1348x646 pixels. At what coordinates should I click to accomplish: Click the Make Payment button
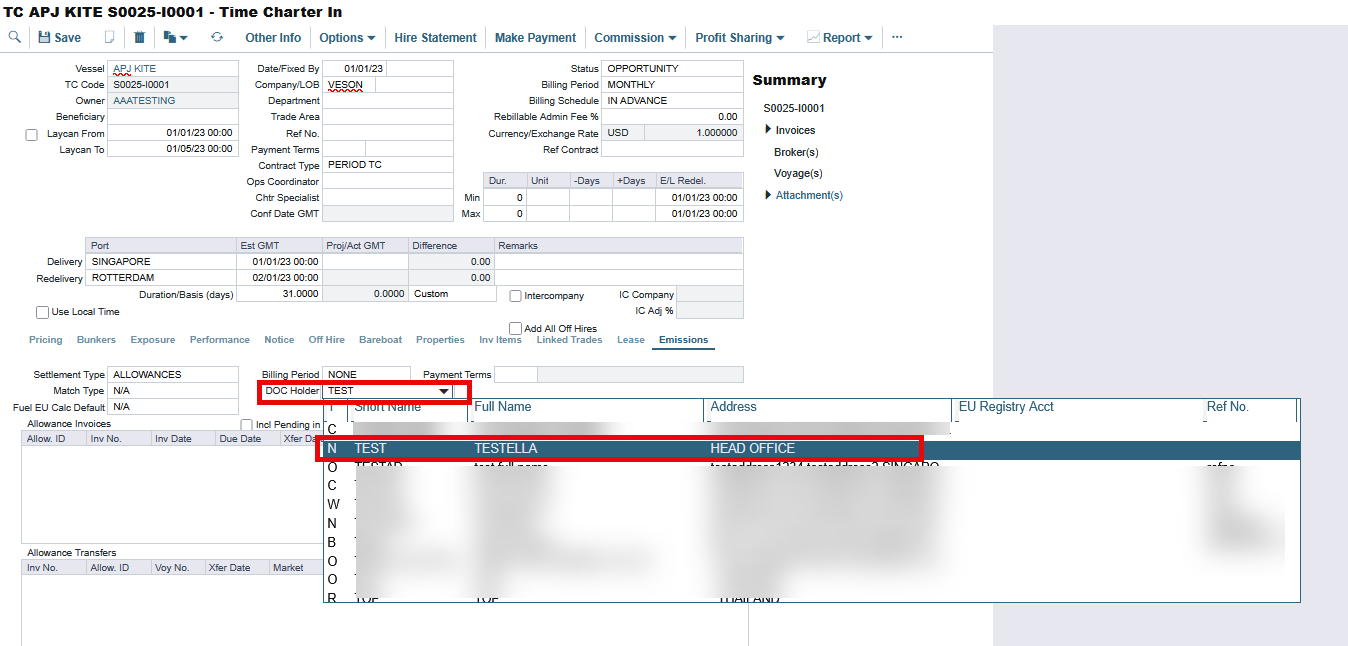click(x=535, y=37)
